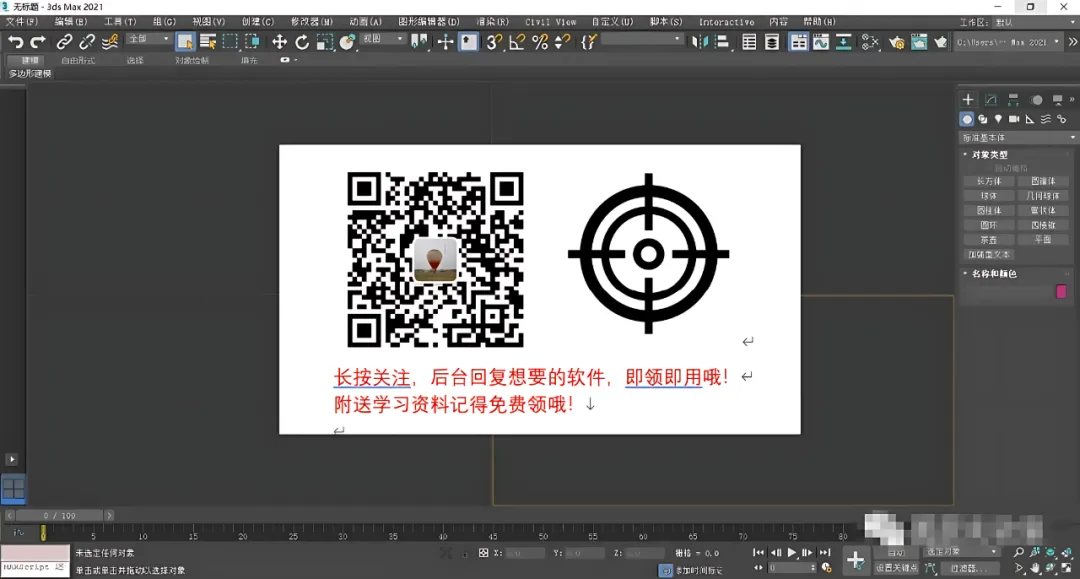Open Schematic View

point(844,42)
